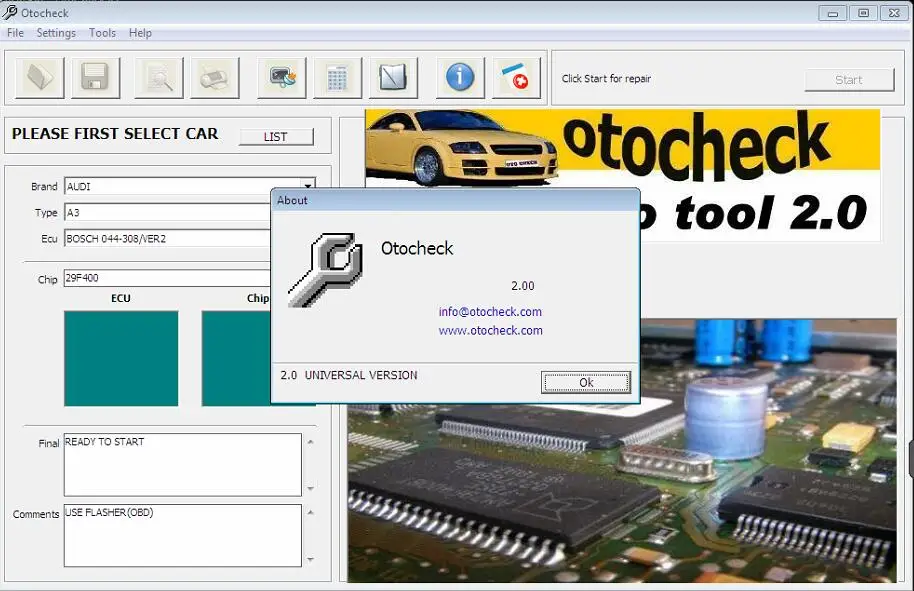Open the terminal connection toolbar icon
Viewport: 914px width, 591px height.
click(282, 78)
